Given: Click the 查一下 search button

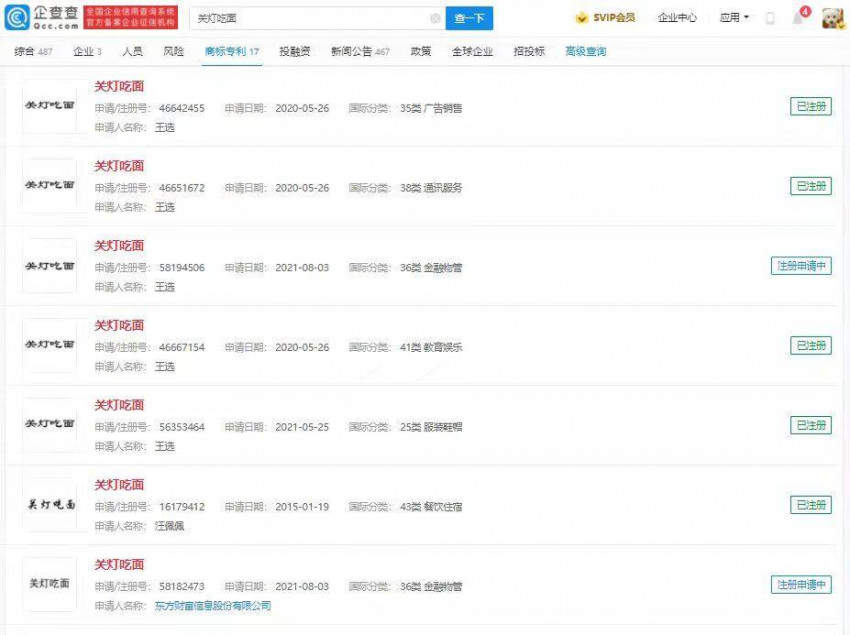Looking at the screenshot, I should tap(469, 18).
